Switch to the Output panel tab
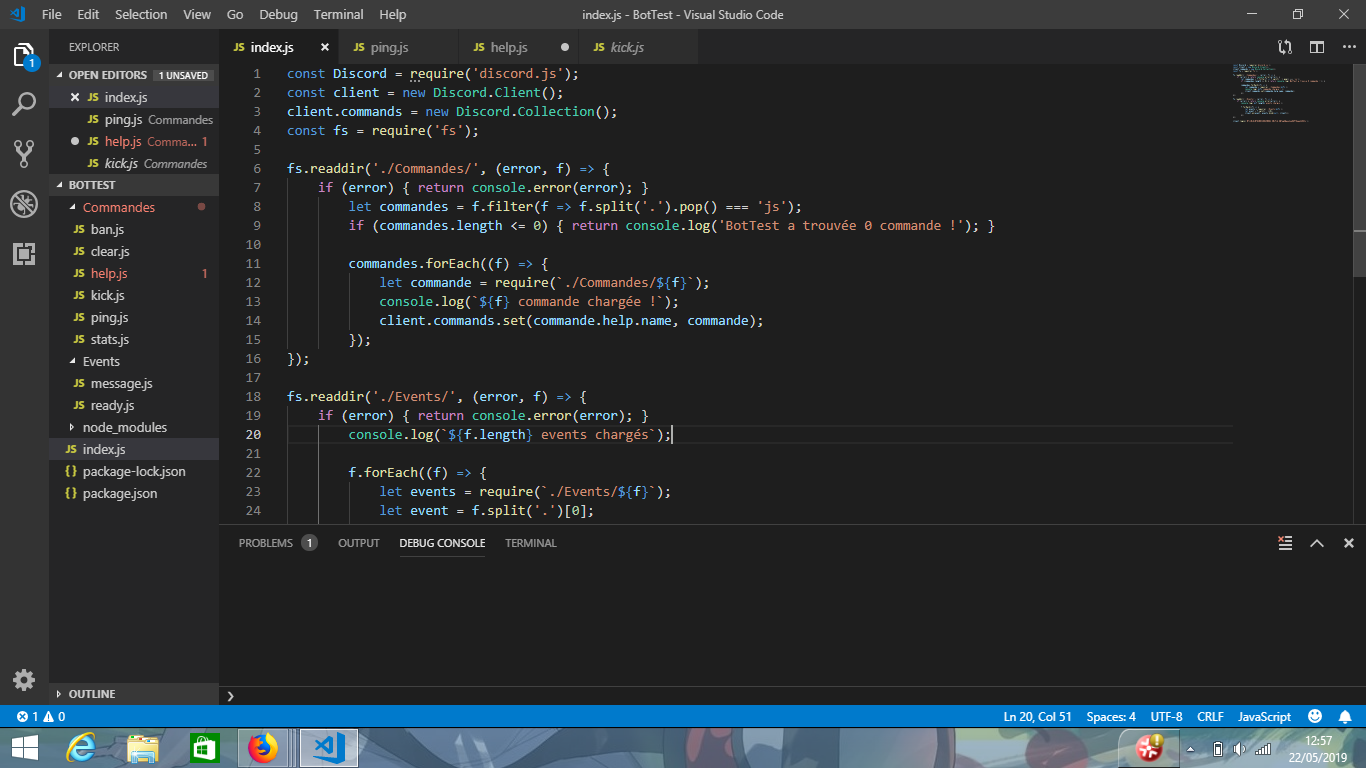This screenshot has width=1366, height=768. (359, 543)
